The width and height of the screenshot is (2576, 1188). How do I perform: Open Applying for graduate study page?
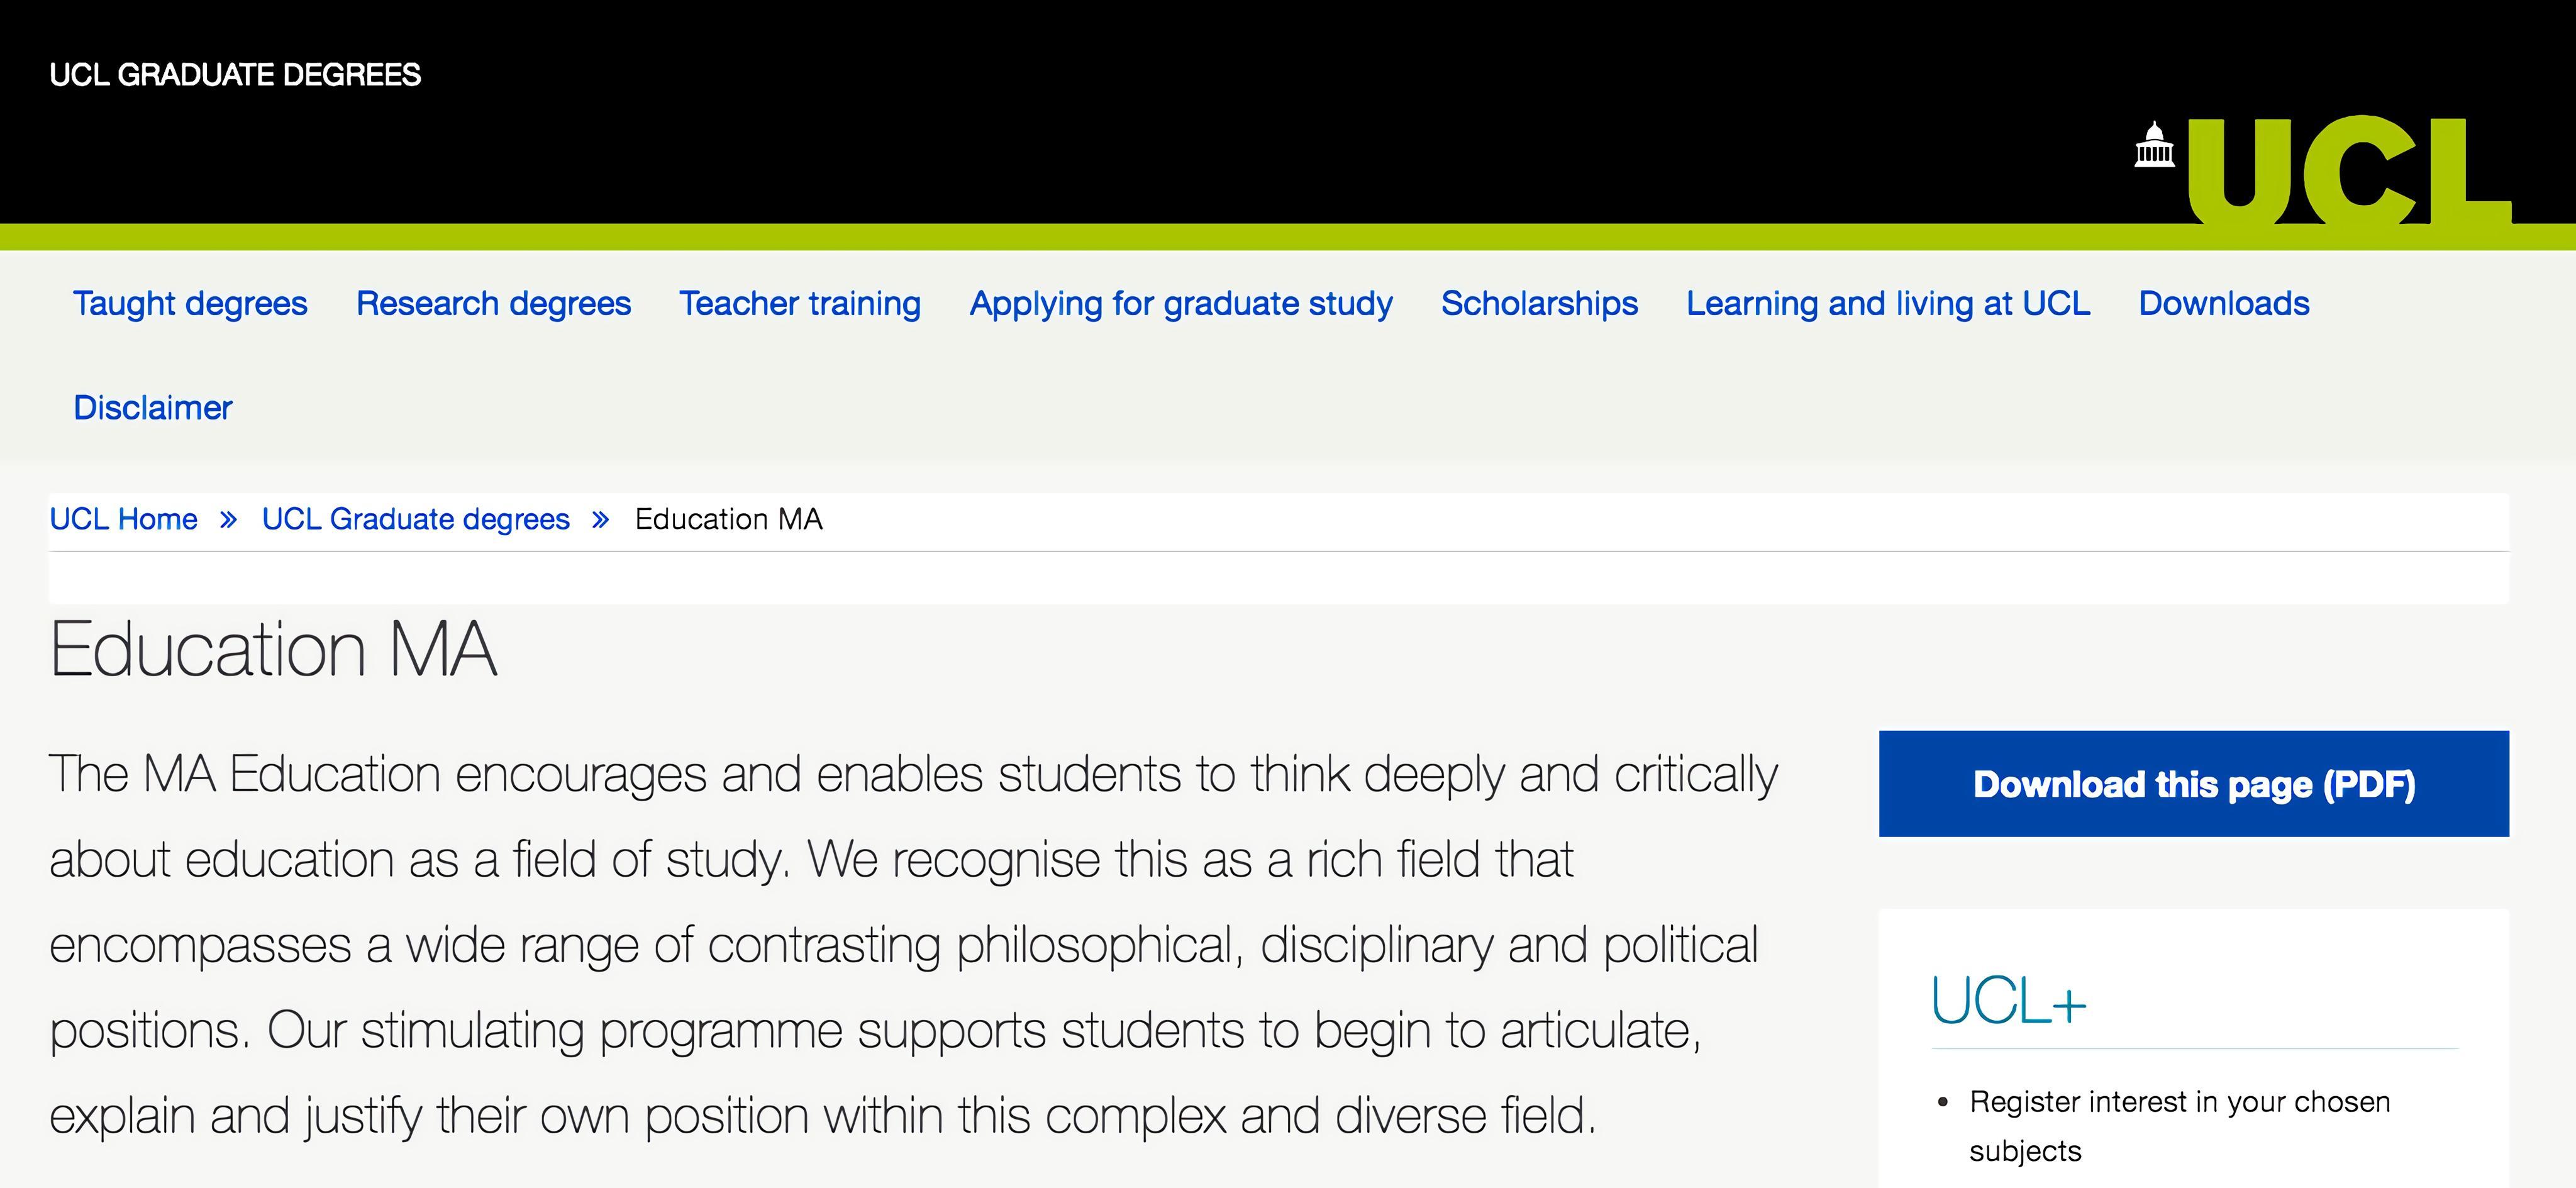click(x=1181, y=303)
